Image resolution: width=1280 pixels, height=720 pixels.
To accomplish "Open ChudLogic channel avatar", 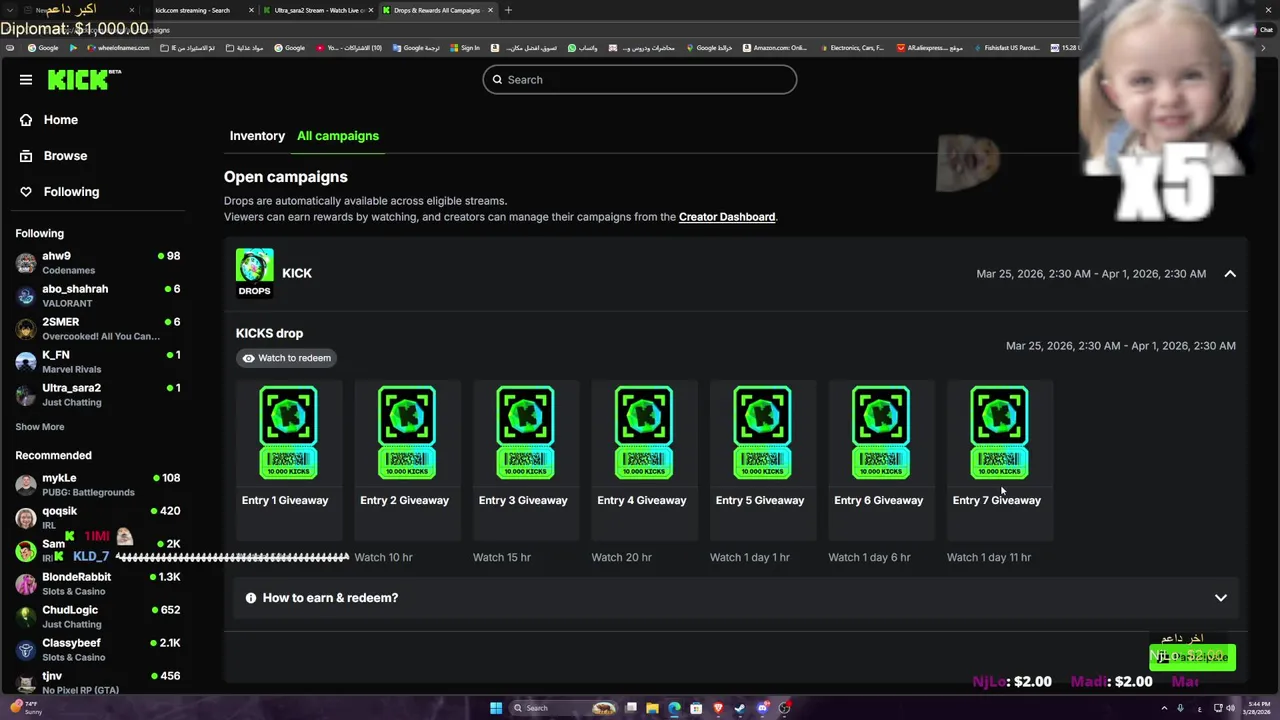I will tap(26, 617).
